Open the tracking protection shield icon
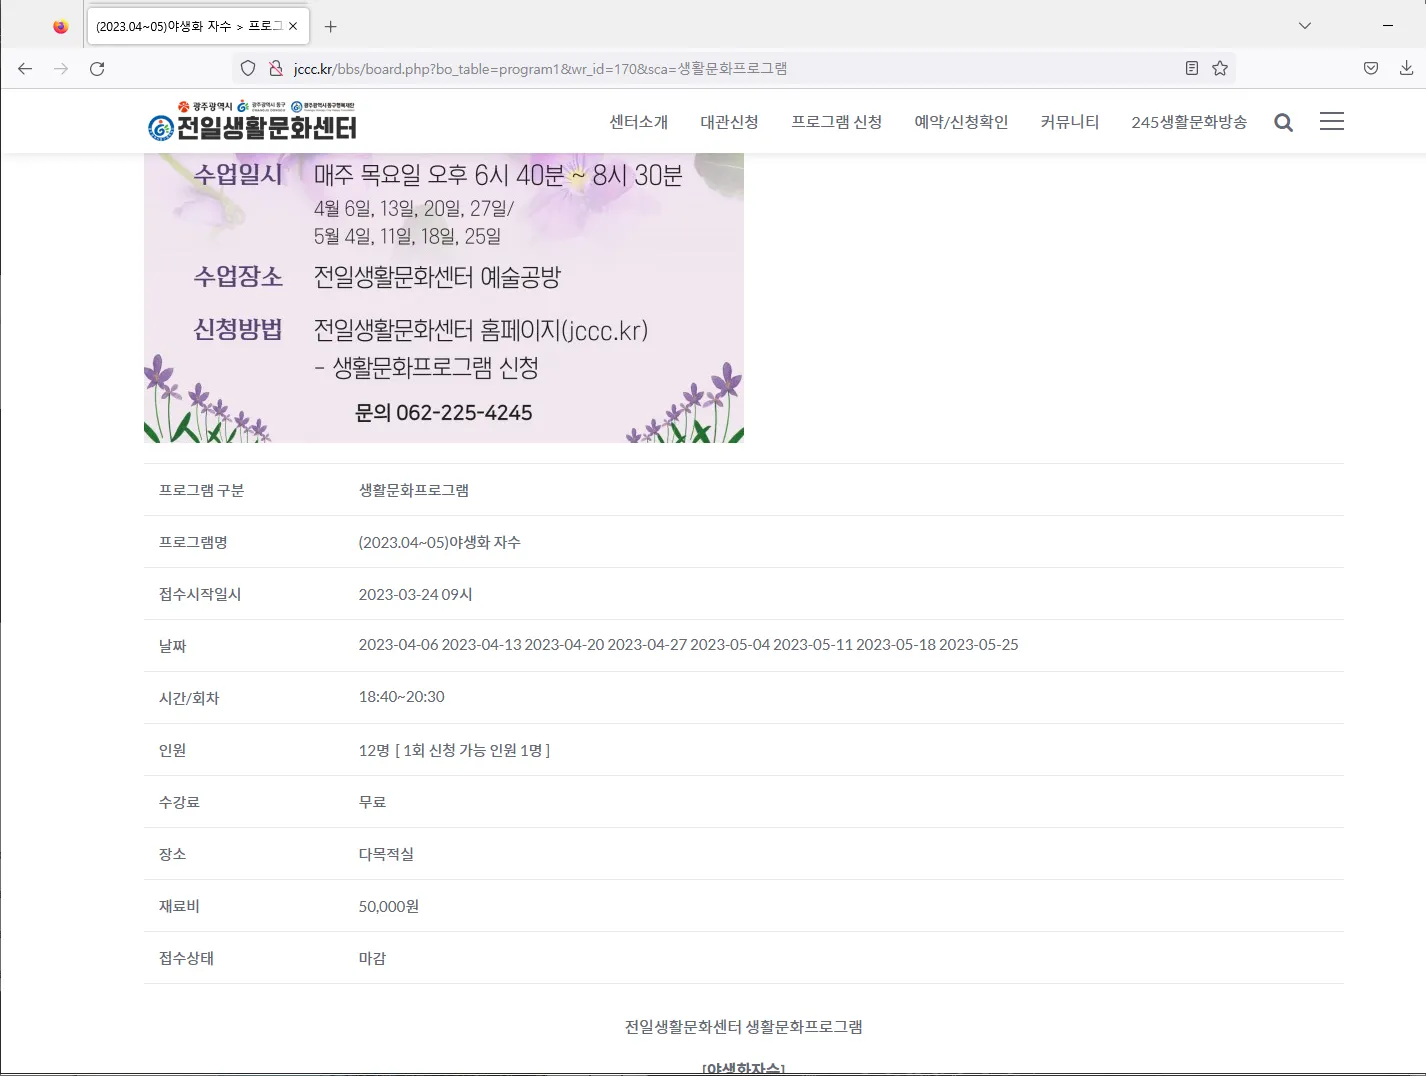The width and height of the screenshot is (1426, 1076). click(x=248, y=68)
